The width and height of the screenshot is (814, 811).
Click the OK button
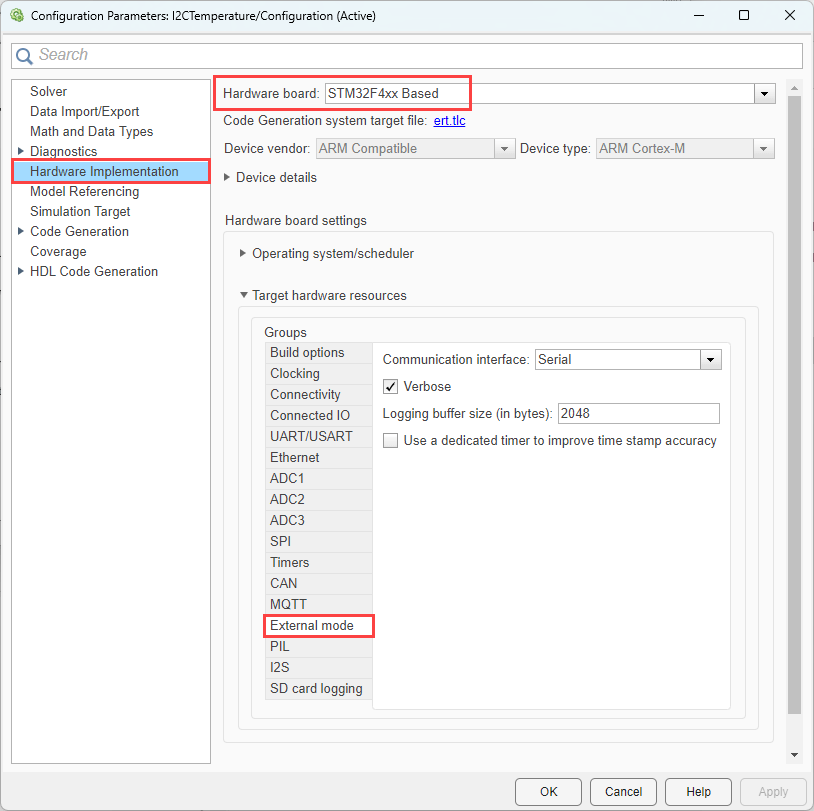click(548, 791)
